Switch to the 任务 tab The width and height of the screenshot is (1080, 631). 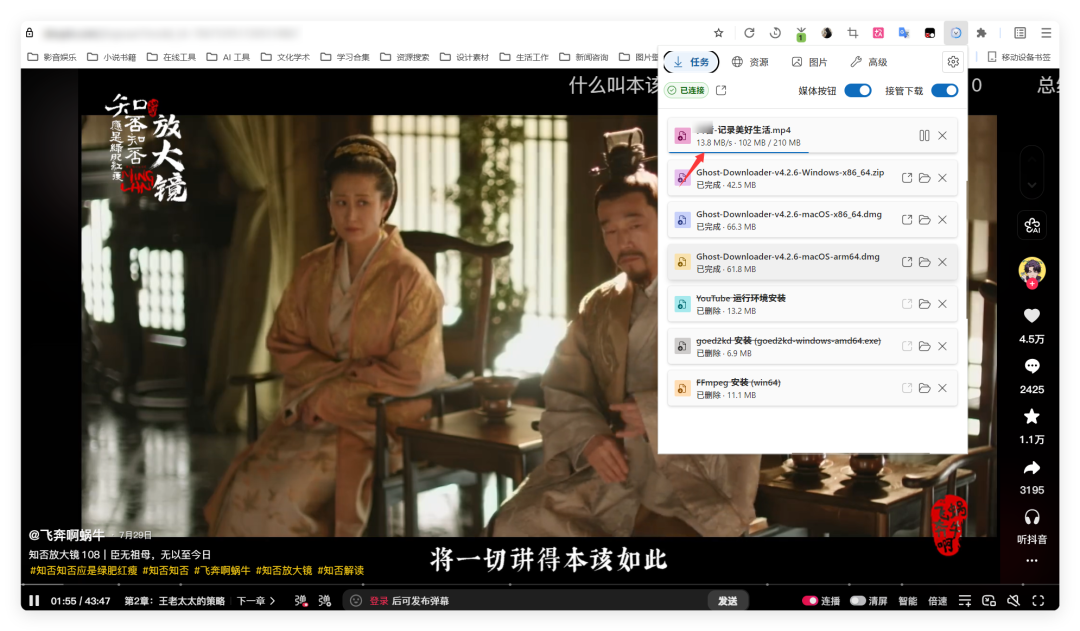point(691,62)
